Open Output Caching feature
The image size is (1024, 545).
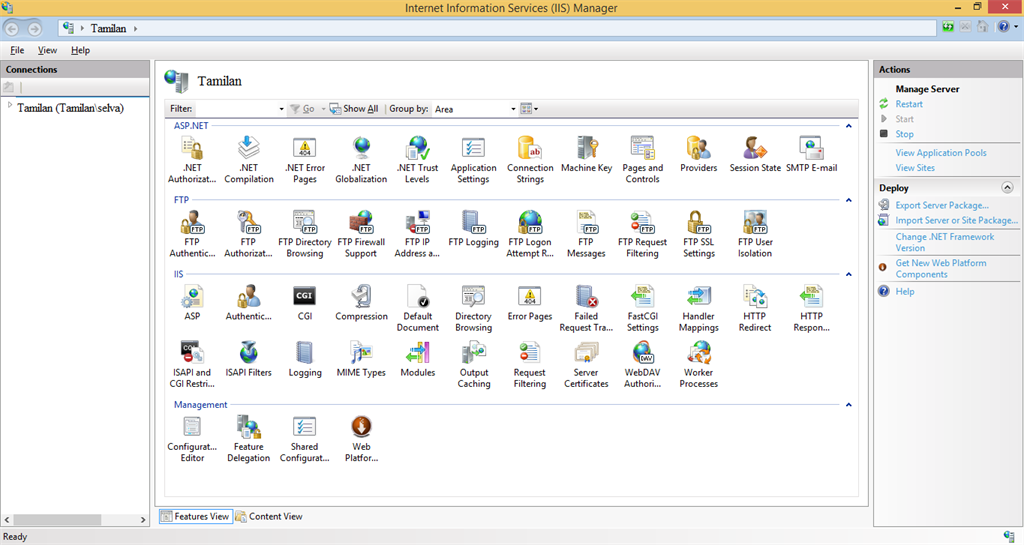coord(473,365)
